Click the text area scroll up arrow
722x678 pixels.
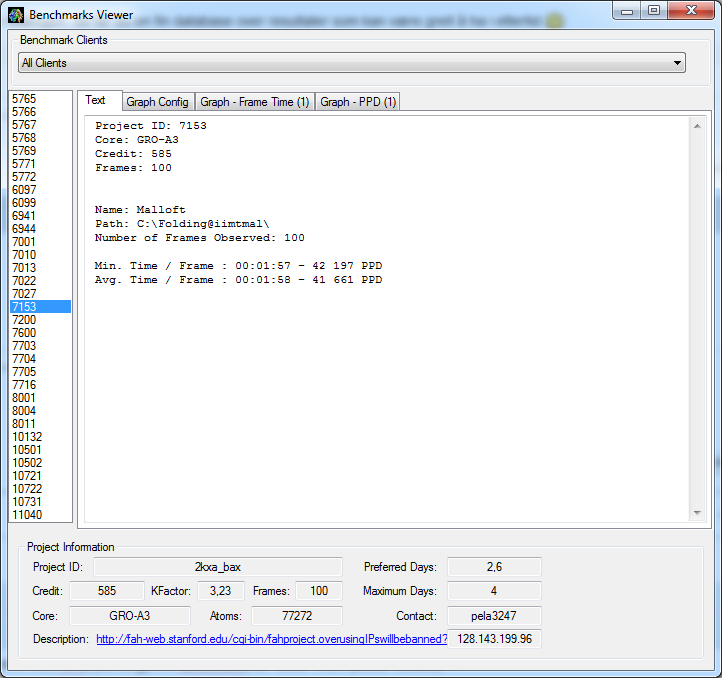click(x=697, y=126)
